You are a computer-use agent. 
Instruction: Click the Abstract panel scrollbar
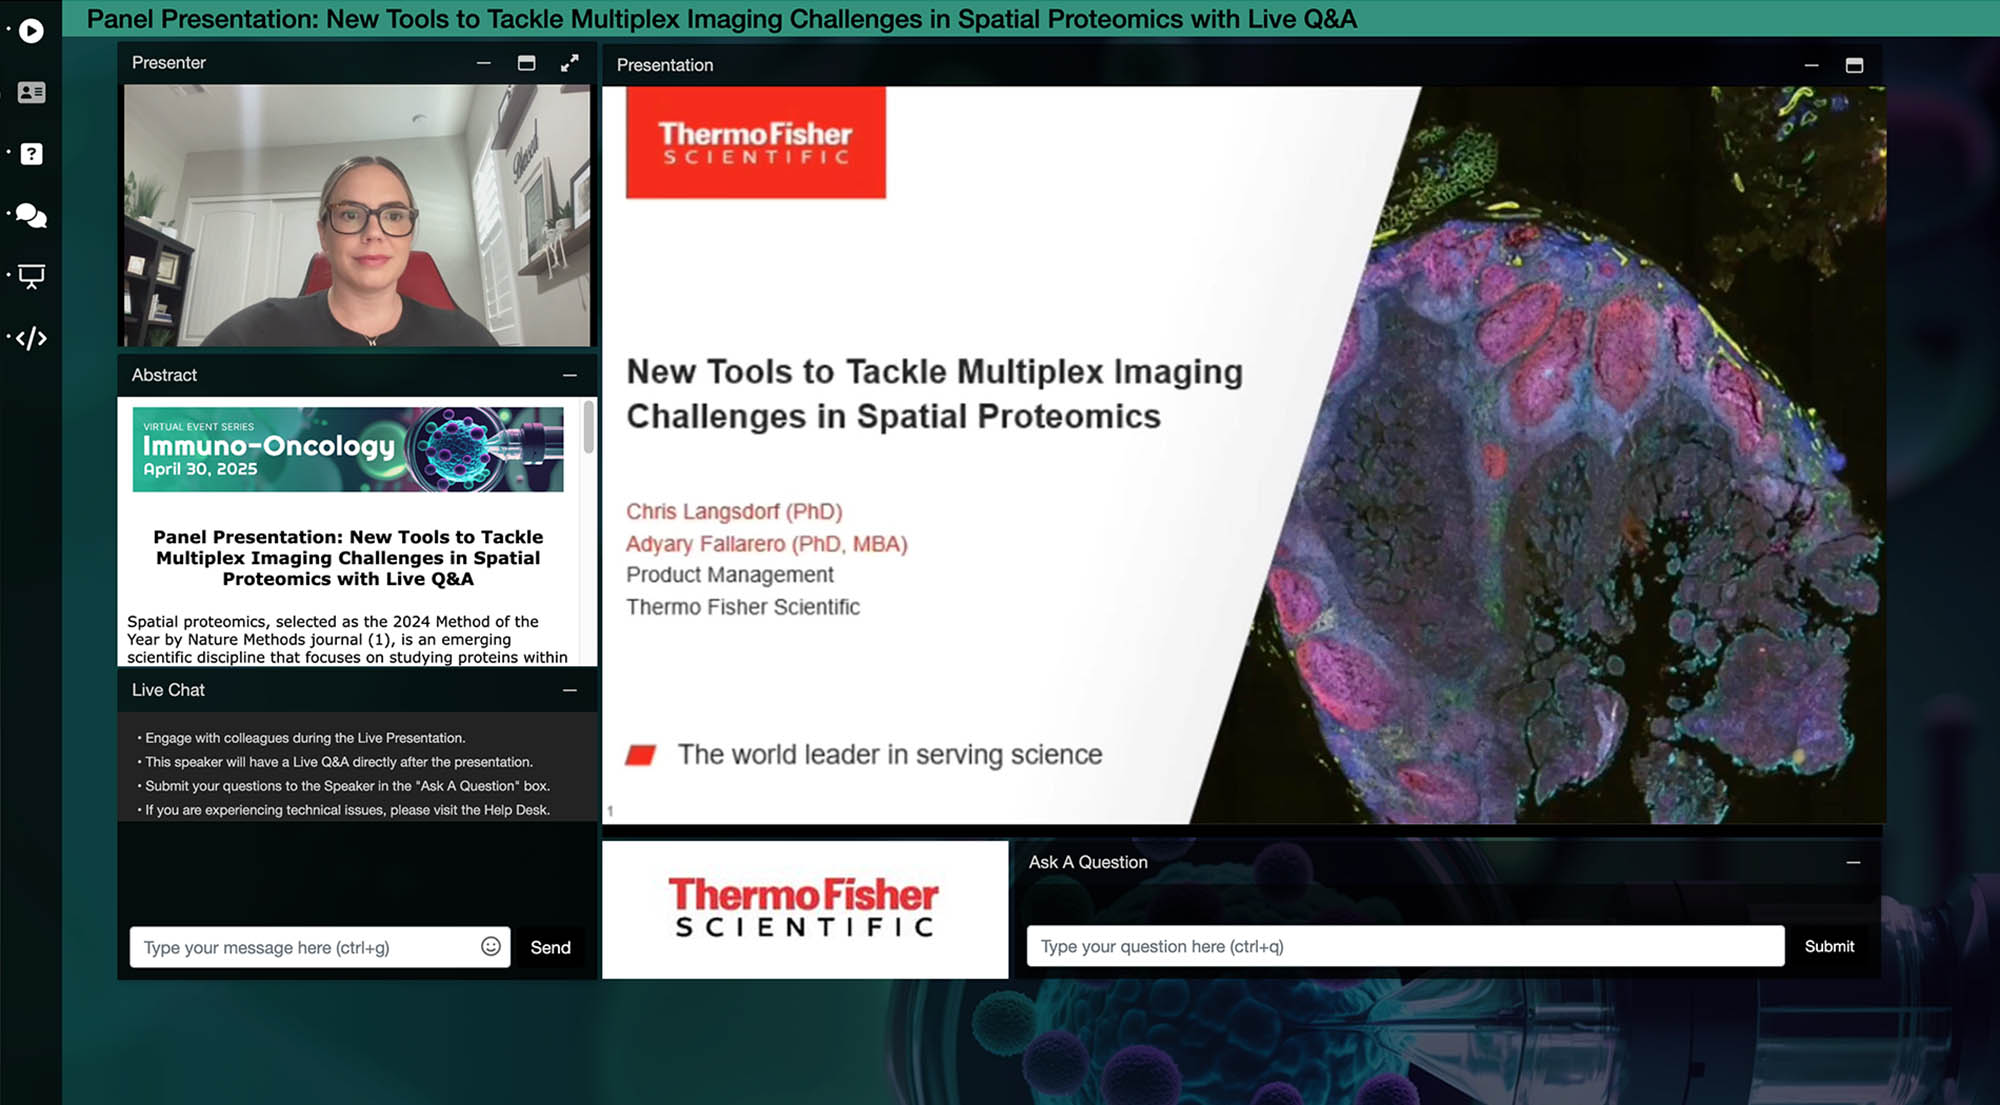click(589, 428)
